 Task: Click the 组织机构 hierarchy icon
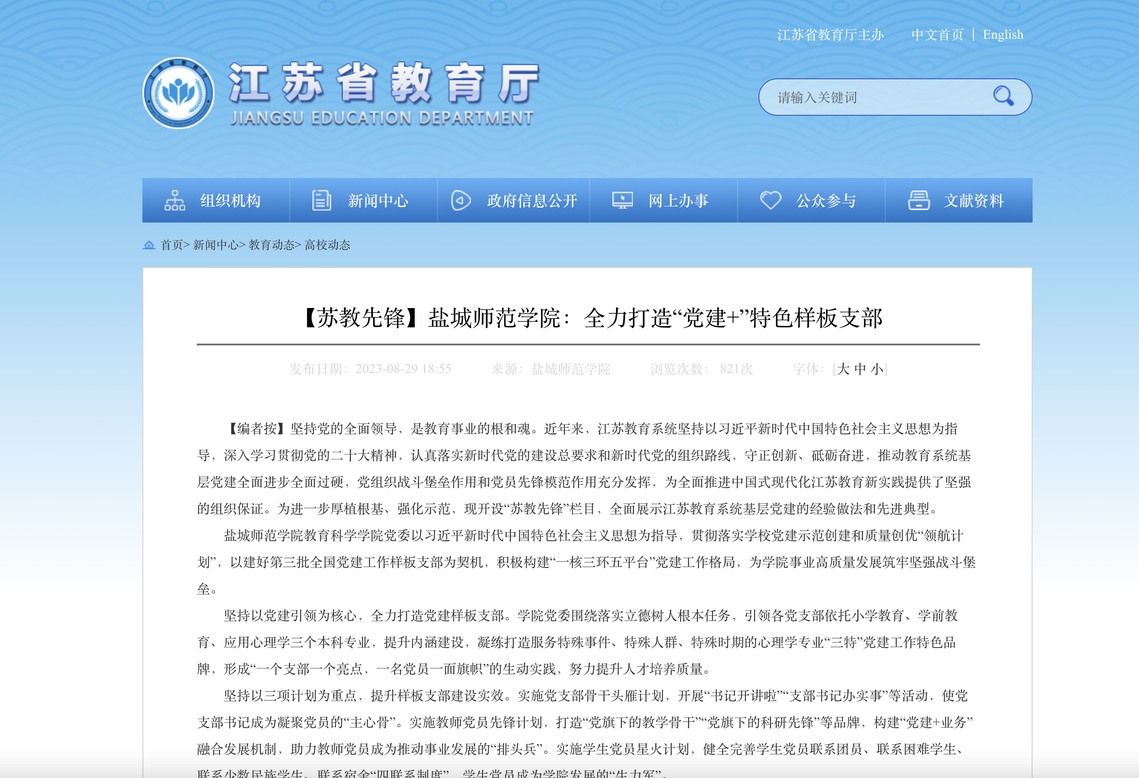pyautogui.click(x=175, y=200)
